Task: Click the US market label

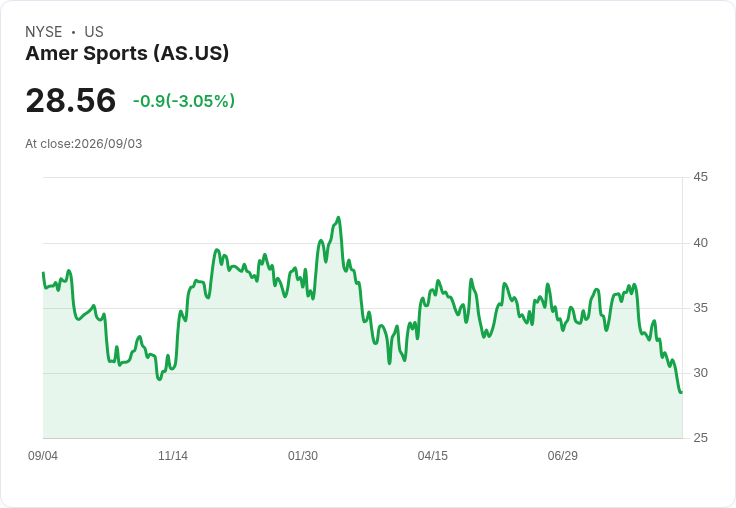Action: tap(94, 32)
